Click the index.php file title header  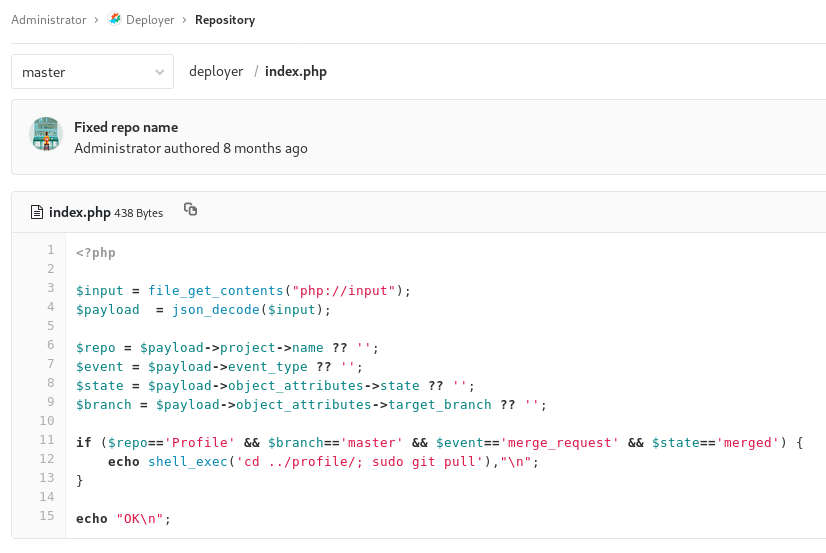click(x=79, y=212)
